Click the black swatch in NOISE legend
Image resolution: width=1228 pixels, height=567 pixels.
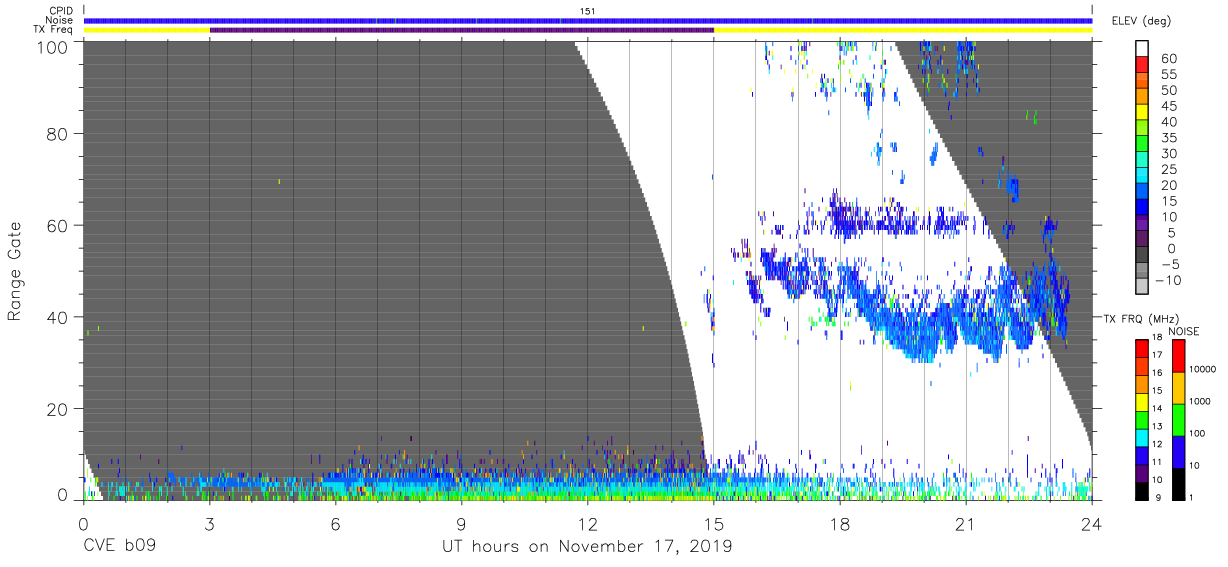coord(1178,484)
